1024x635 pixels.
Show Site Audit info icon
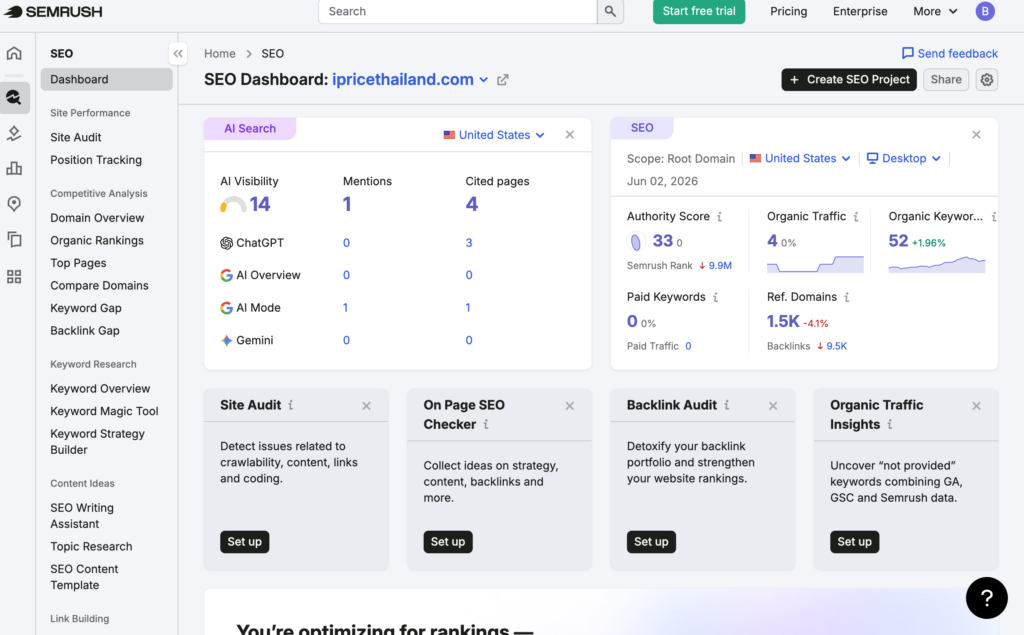coord(291,405)
